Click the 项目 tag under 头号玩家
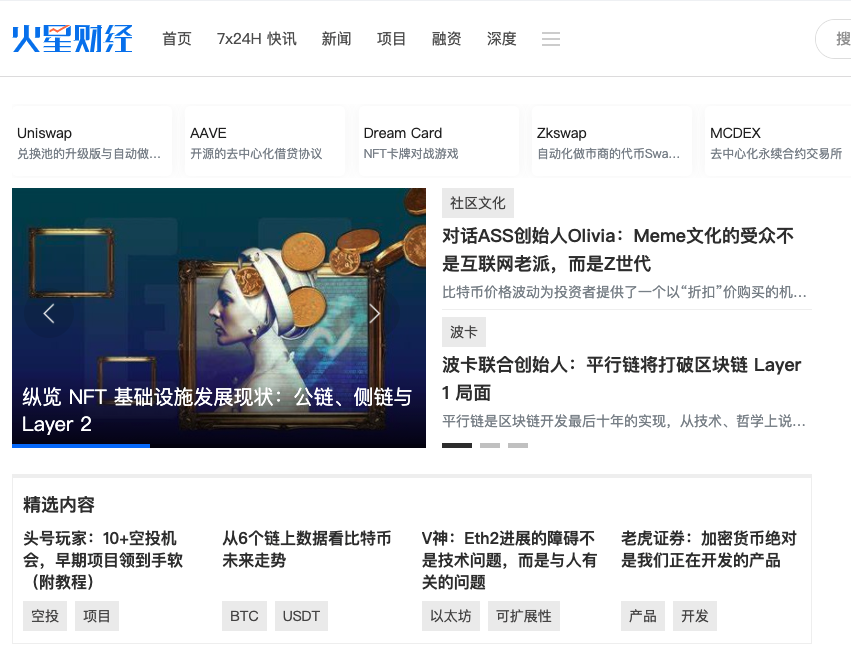The width and height of the screenshot is (851, 645). [97, 616]
